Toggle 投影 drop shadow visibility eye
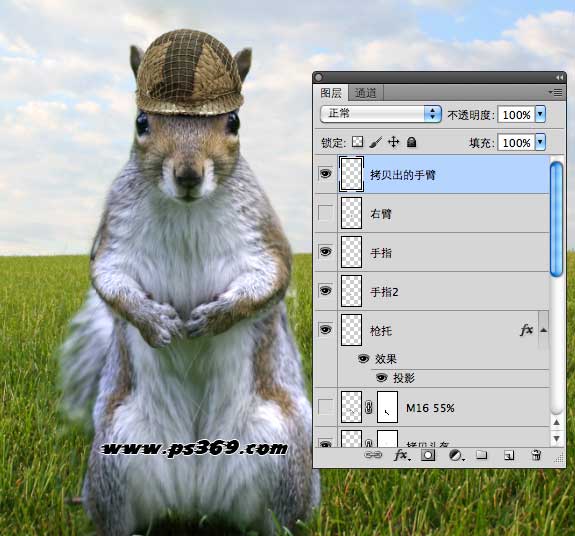 (381, 377)
